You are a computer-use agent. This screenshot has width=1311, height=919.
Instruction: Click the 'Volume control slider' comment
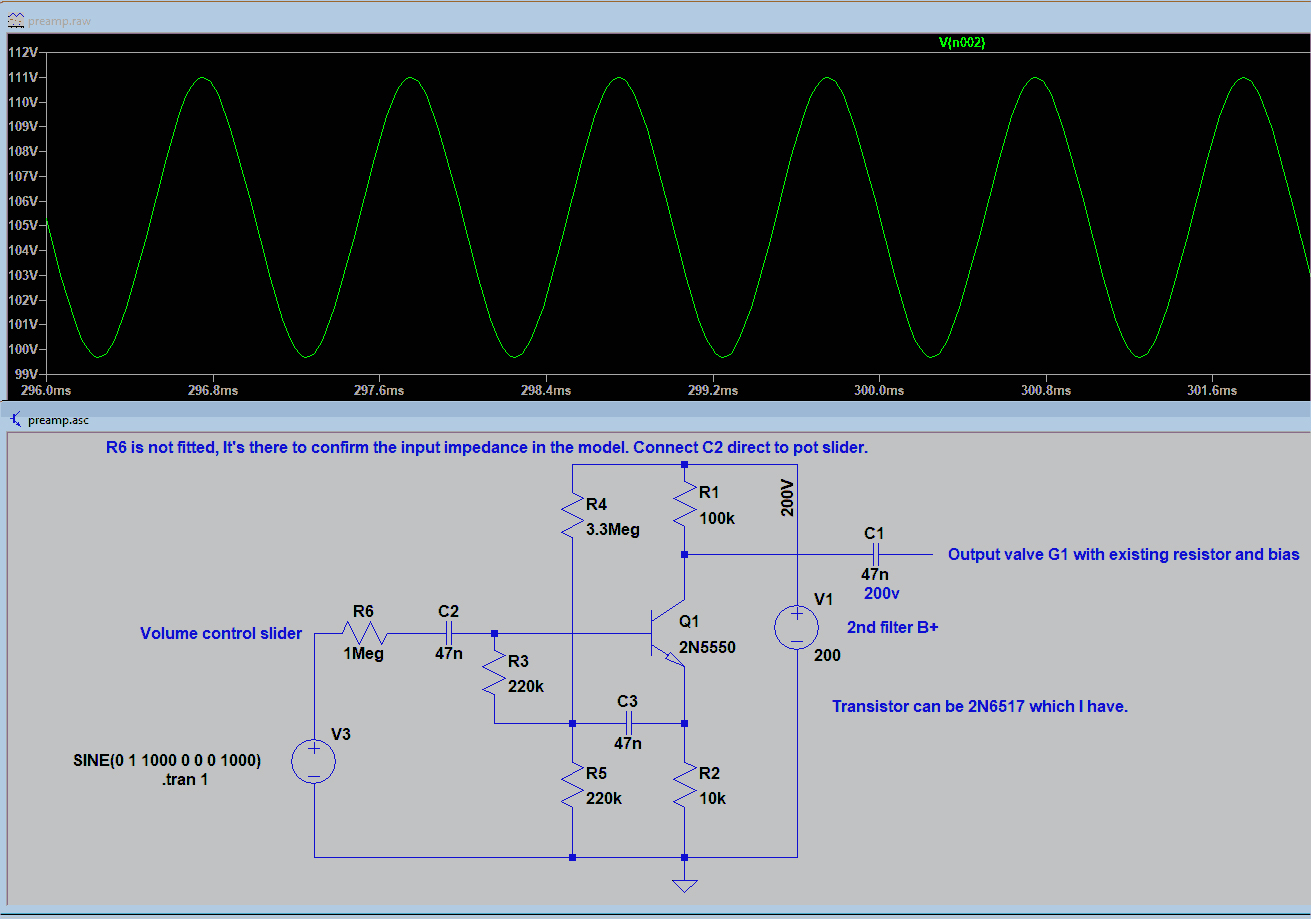[221, 633]
